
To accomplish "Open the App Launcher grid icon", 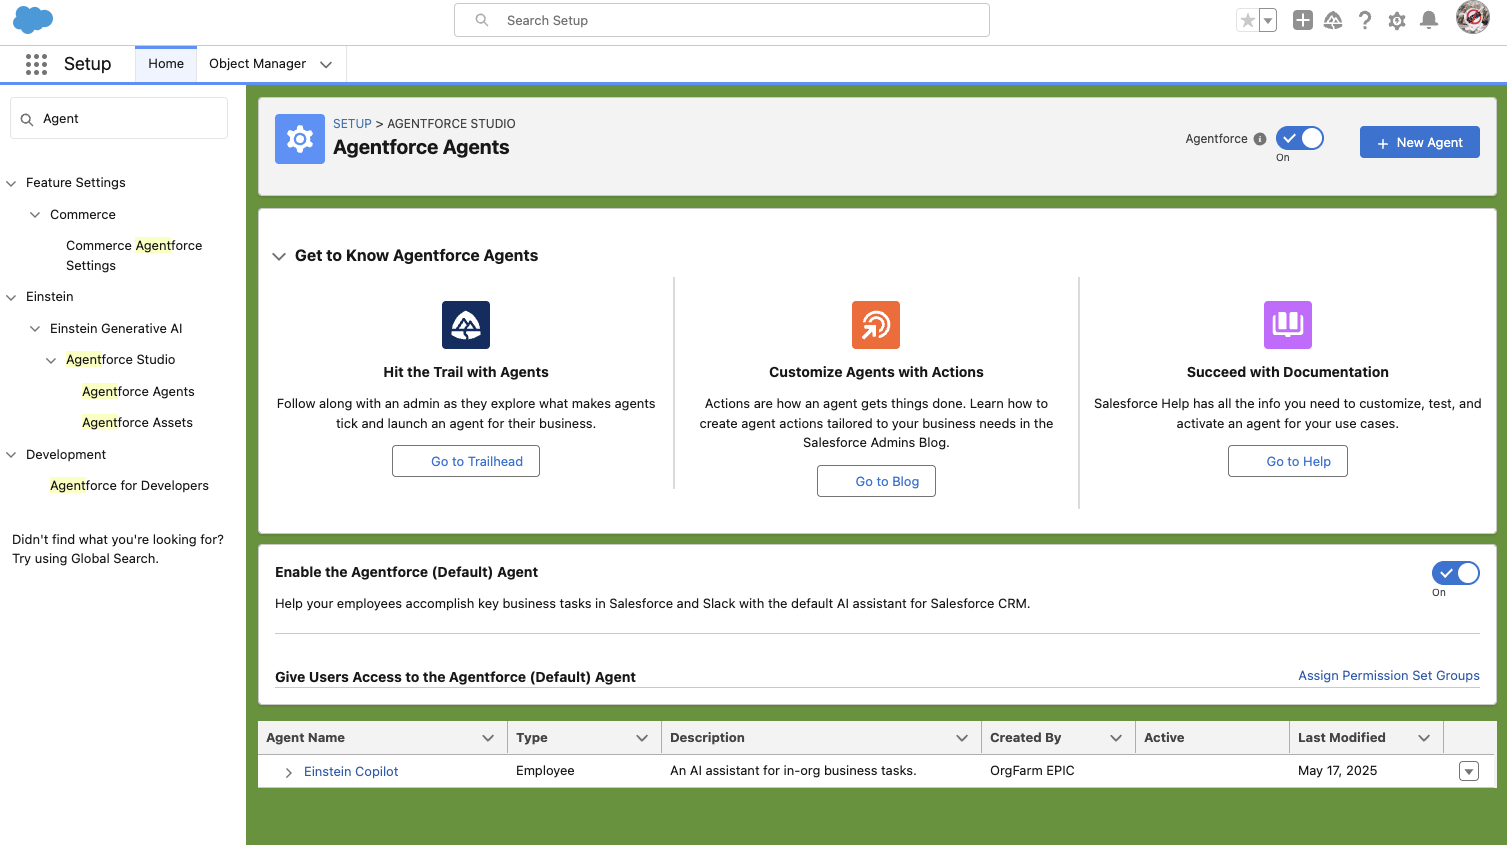I will [x=36, y=64].
